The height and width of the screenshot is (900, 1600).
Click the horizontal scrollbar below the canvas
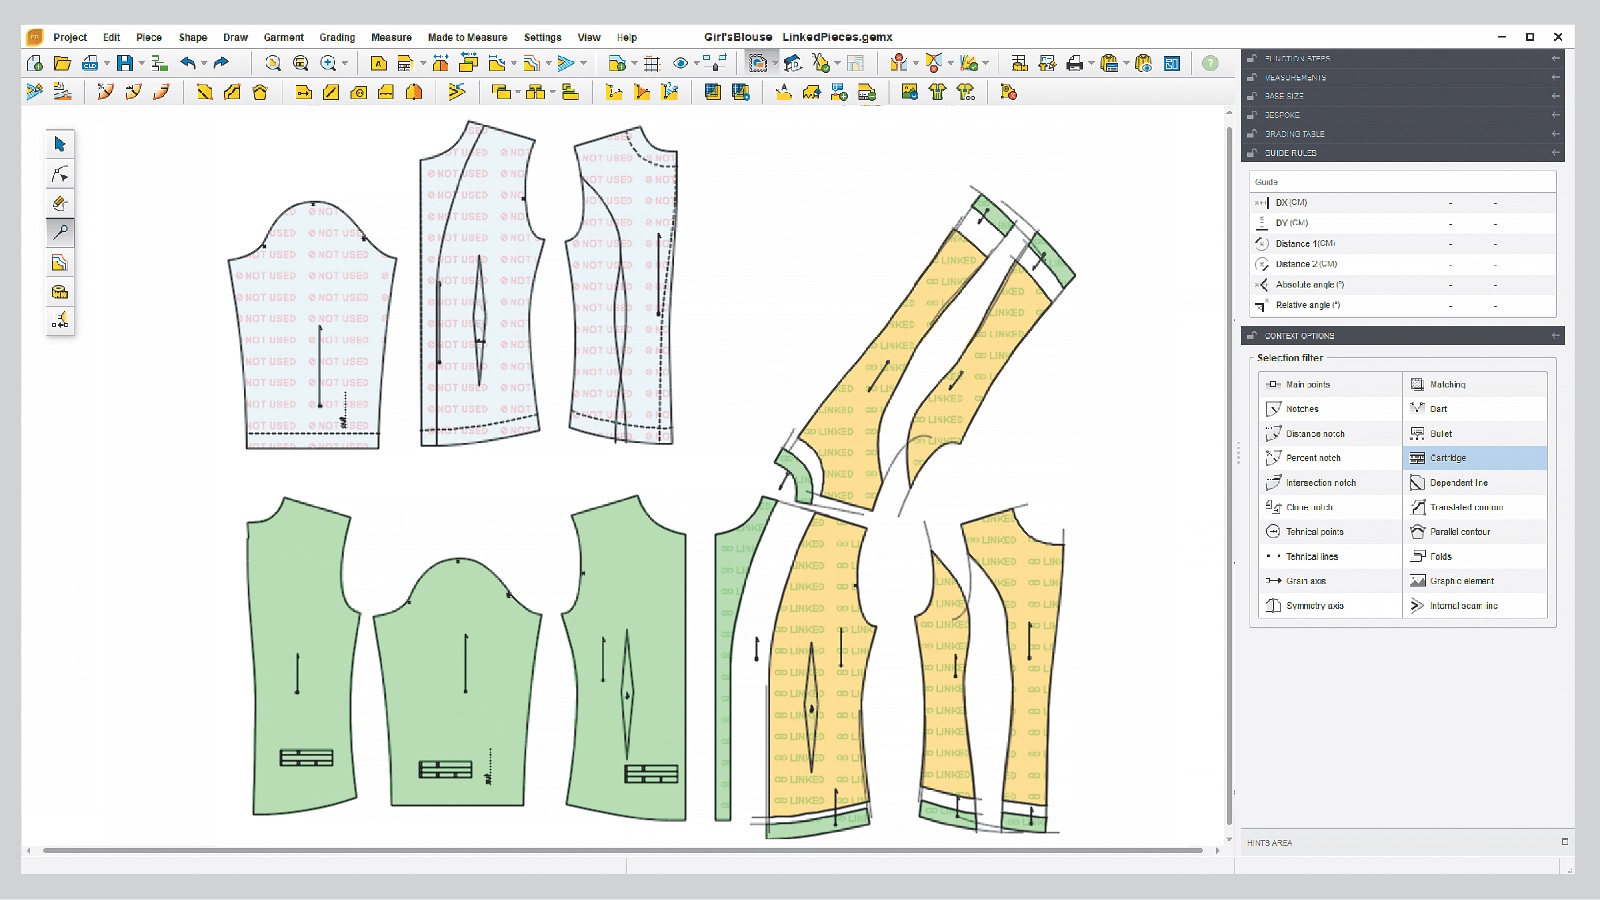[x=622, y=851]
